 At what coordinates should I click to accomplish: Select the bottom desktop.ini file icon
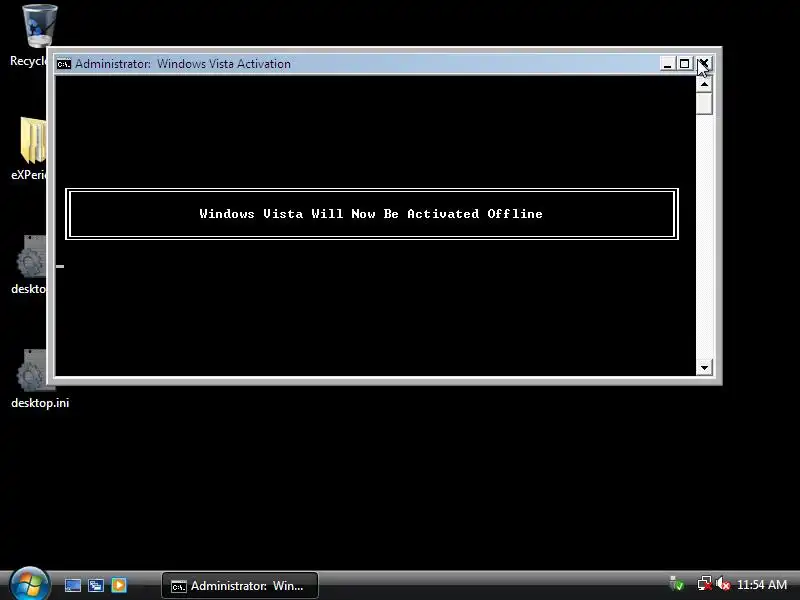35,370
